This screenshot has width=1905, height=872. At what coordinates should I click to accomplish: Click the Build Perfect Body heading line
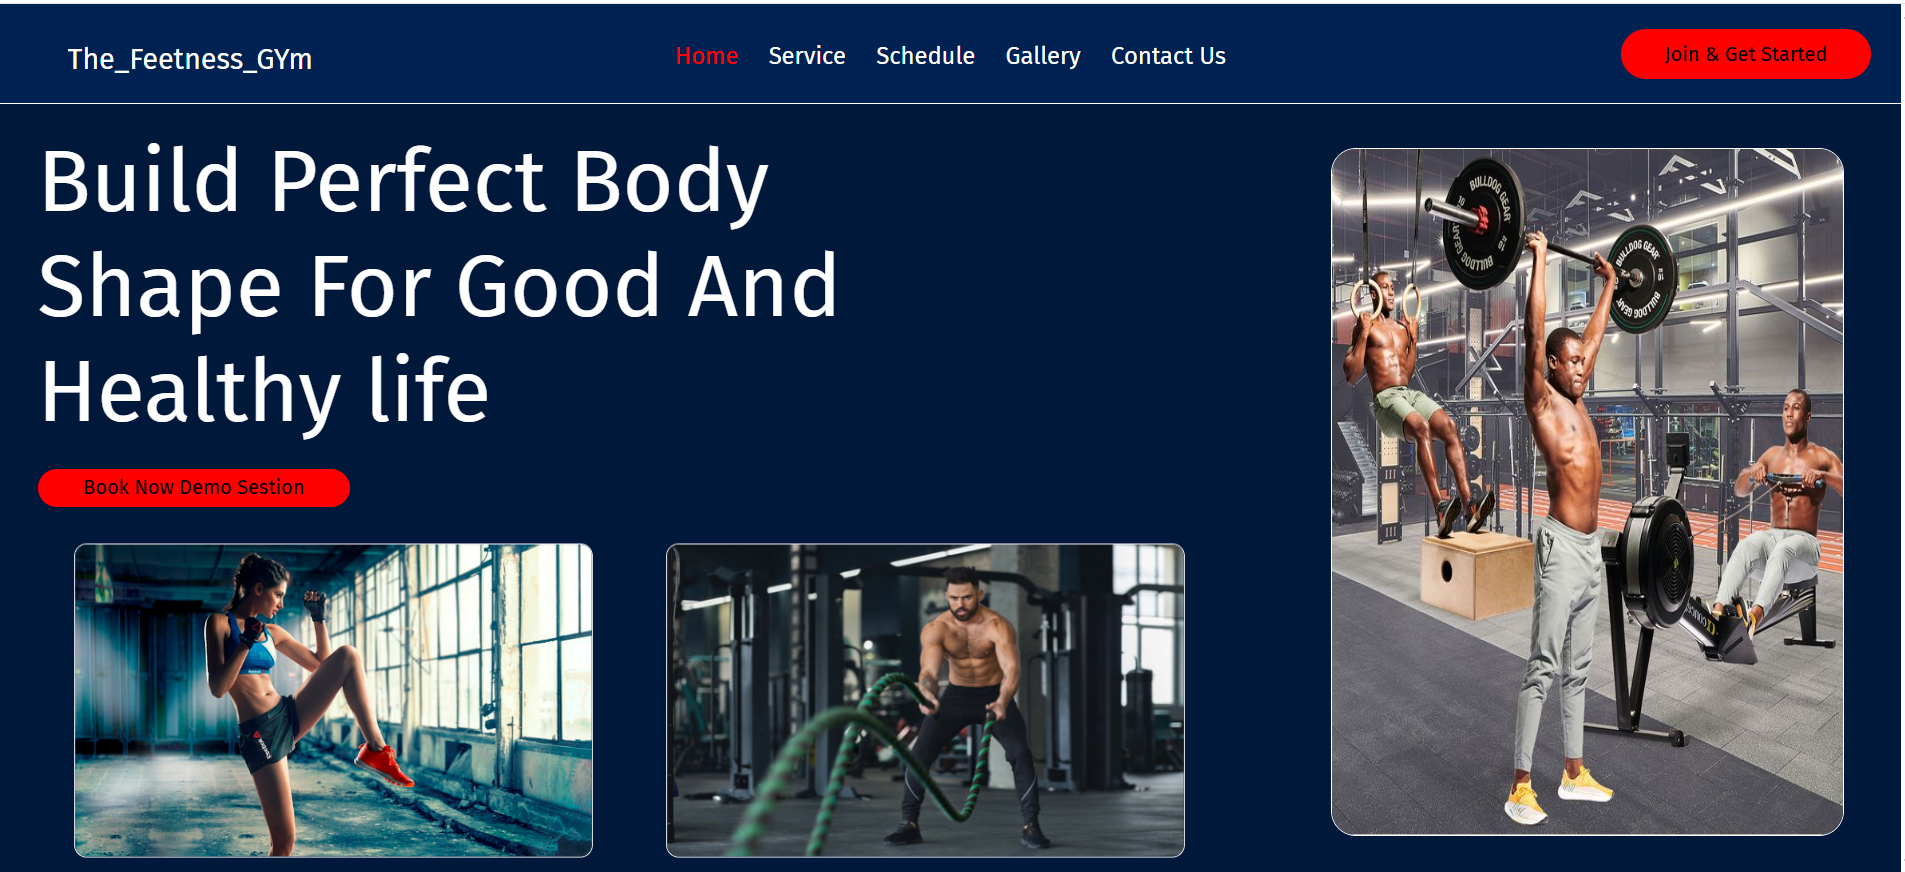(404, 182)
